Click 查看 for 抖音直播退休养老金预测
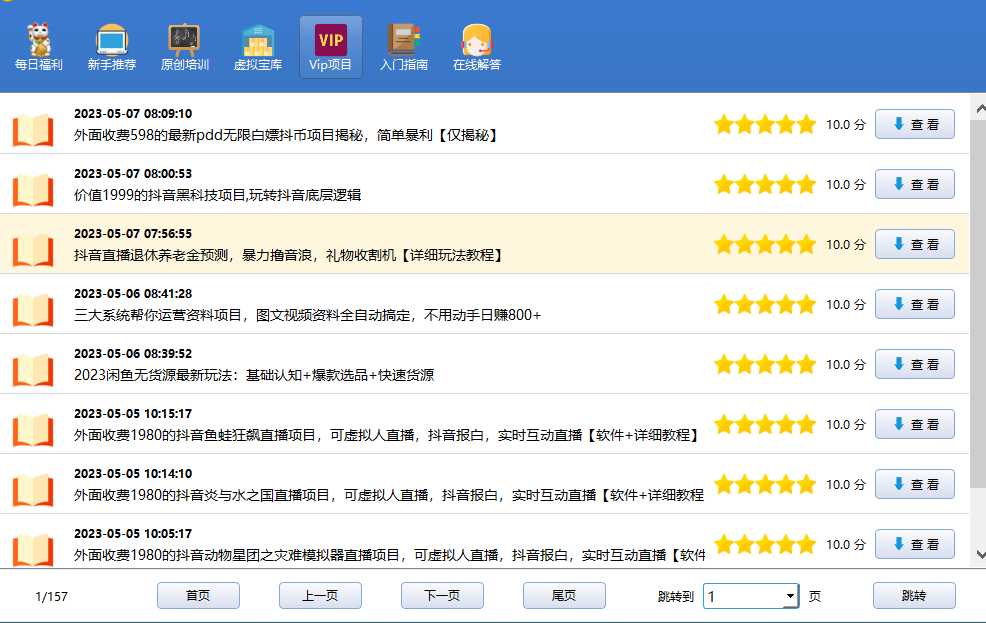This screenshot has width=986, height=623. pos(915,245)
